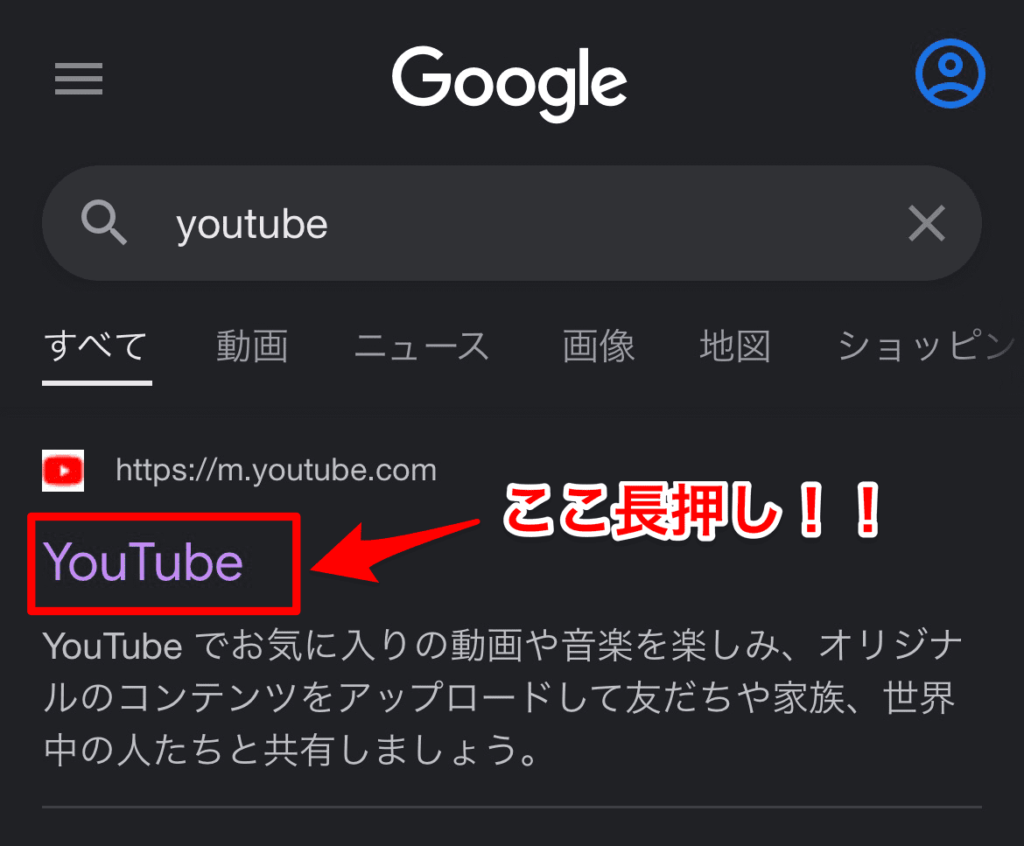Tap the magnifying glass search icon
Screen dimensions: 1024x846
point(103,223)
